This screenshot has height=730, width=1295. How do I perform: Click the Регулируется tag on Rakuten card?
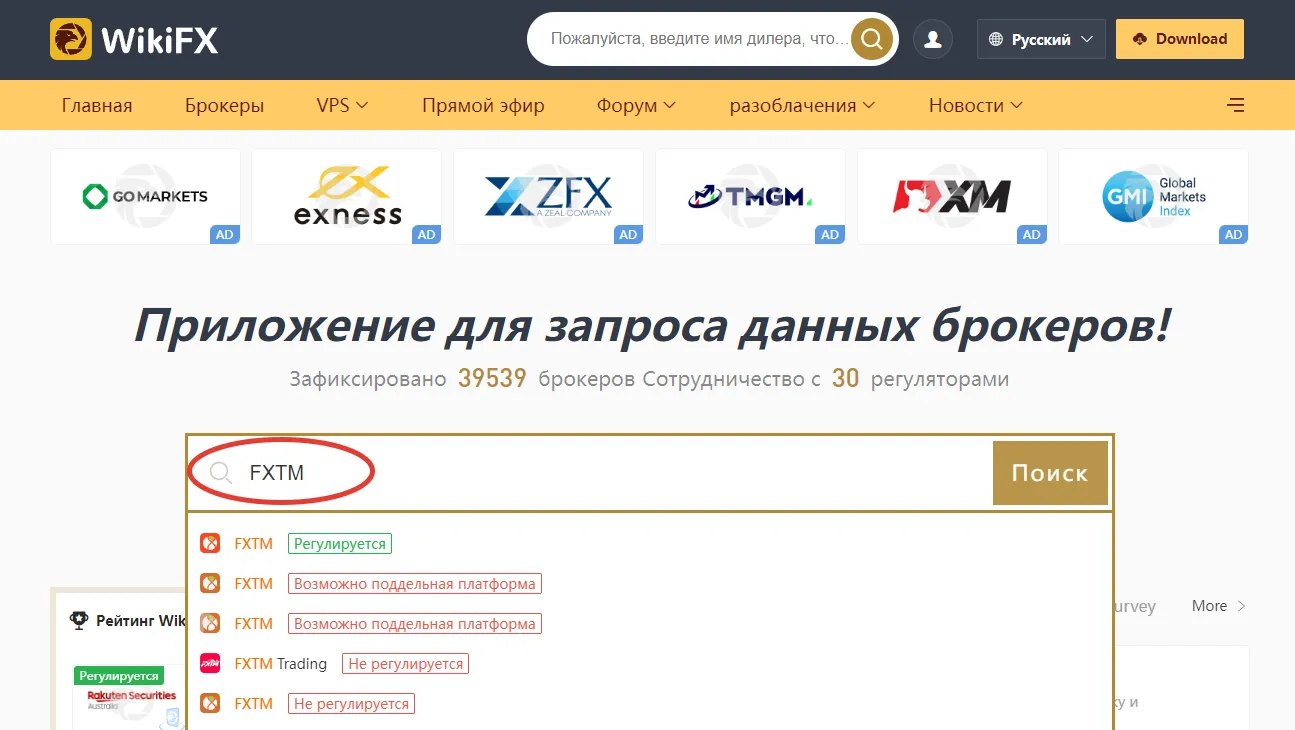118,676
